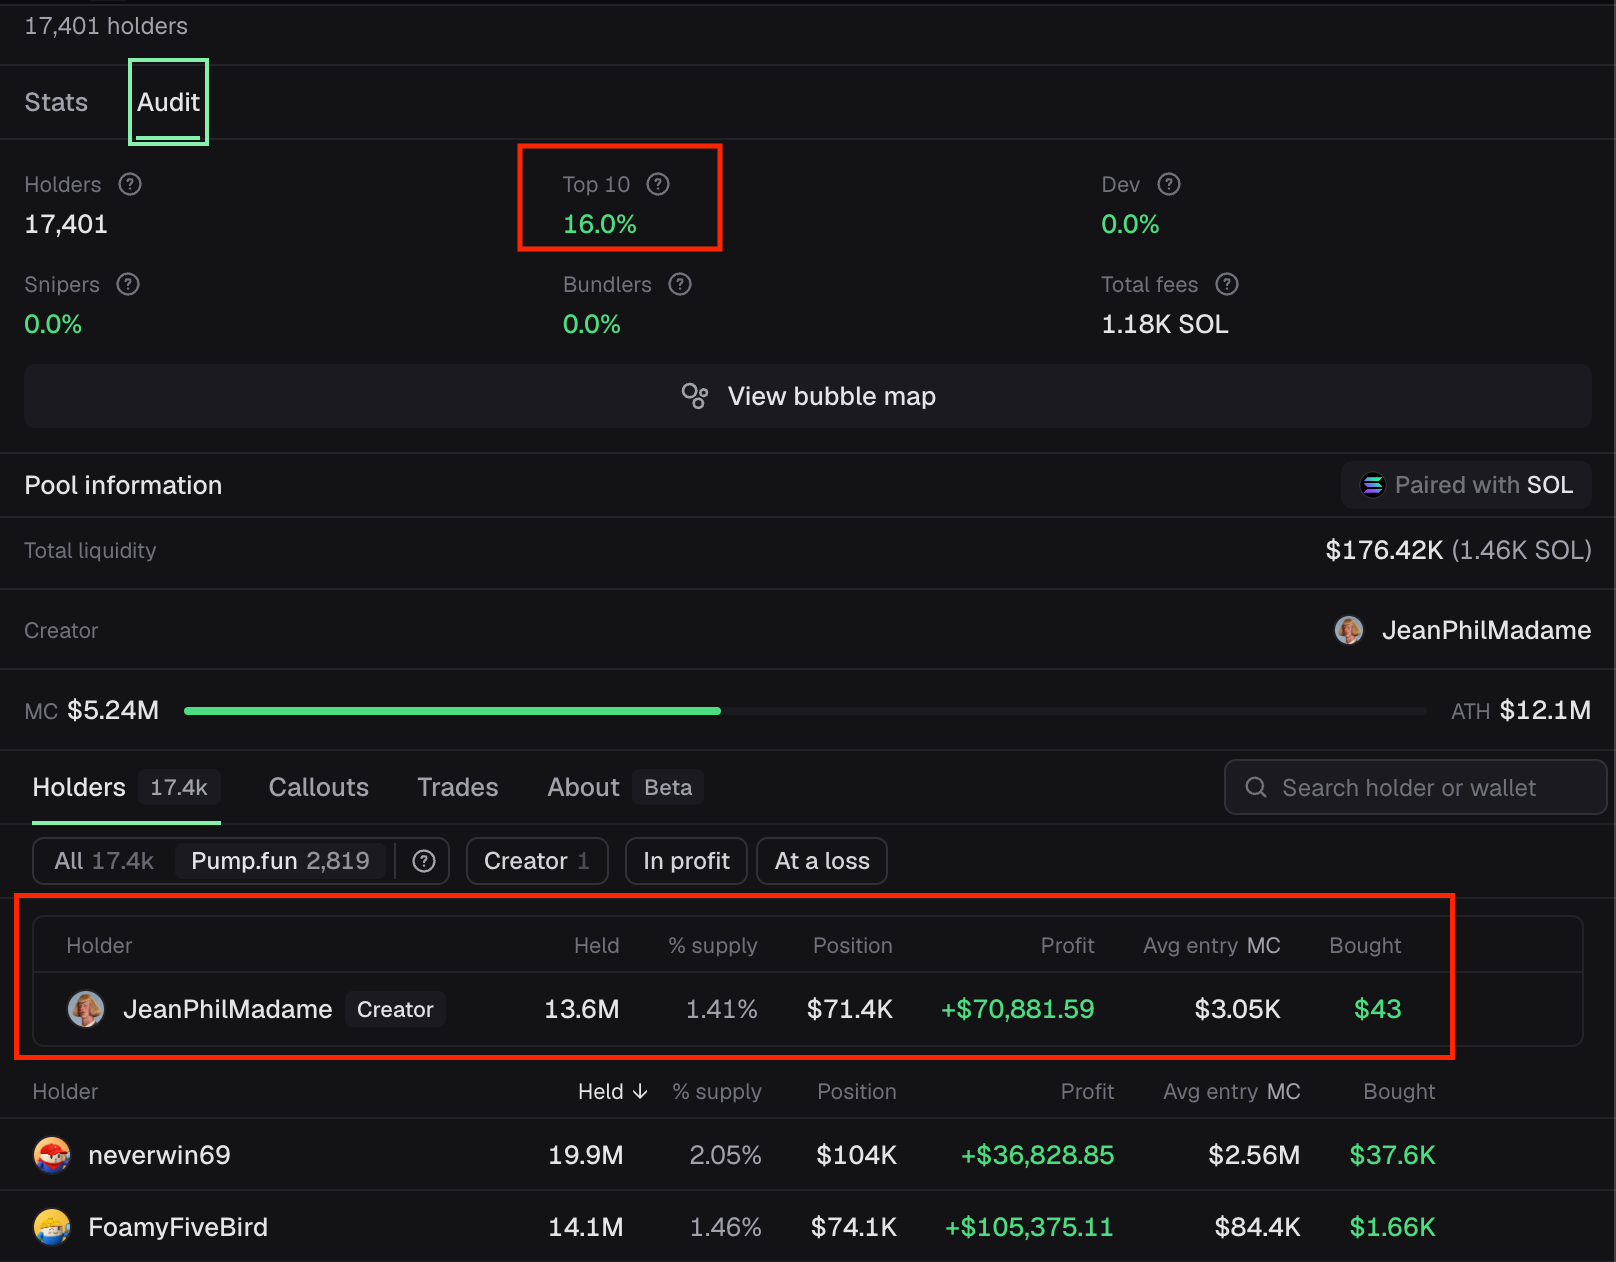
Task: Open the Snipers help icon
Action: click(128, 284)
